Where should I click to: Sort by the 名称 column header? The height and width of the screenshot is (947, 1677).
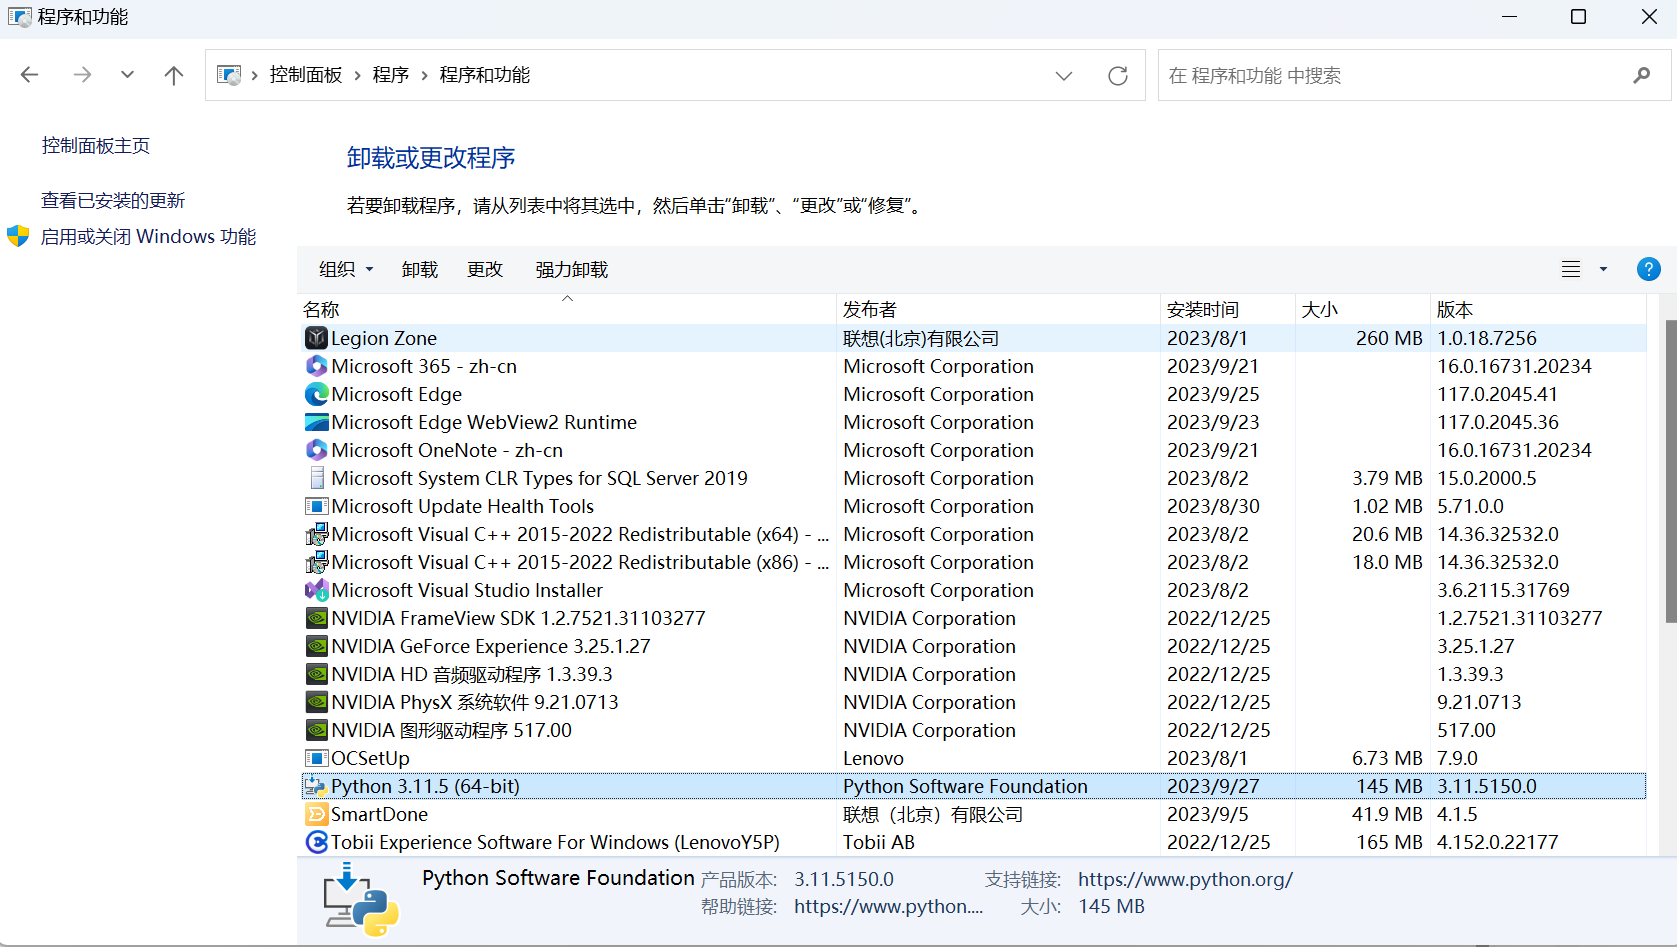point(567,309)
